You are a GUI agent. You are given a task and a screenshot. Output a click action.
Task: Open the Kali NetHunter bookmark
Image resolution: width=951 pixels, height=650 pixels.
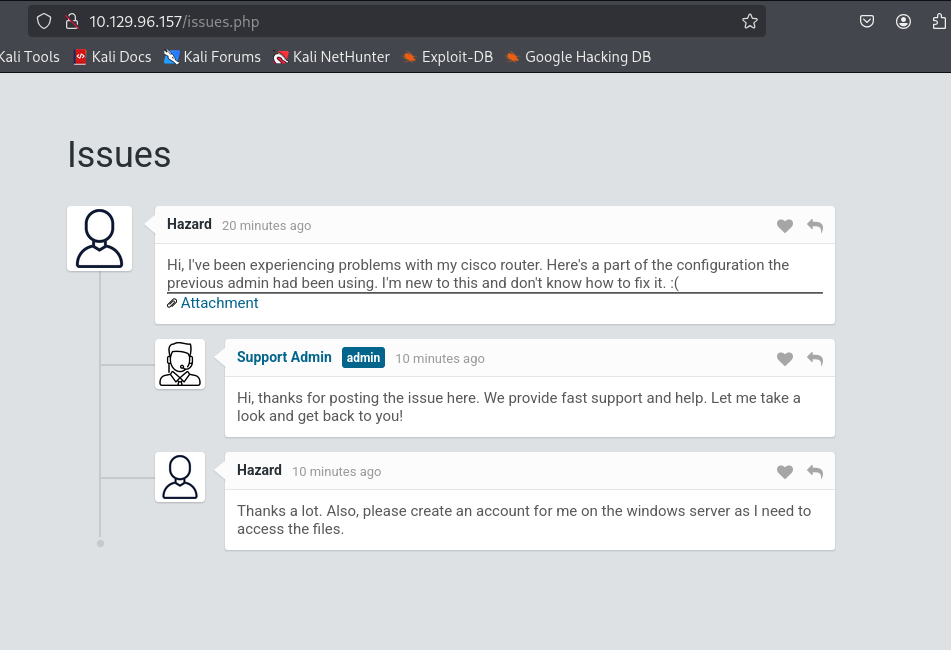click(x=332, y=57)
